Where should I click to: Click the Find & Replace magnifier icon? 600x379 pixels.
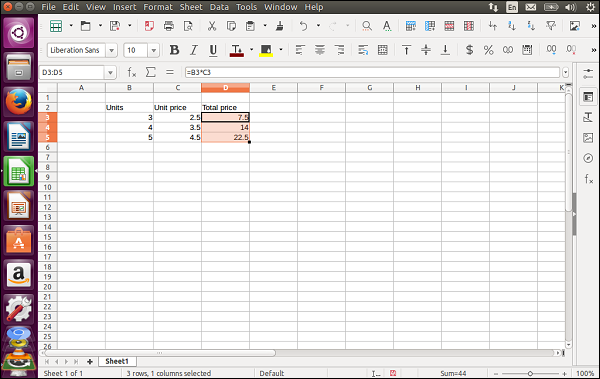pos(367,26)
